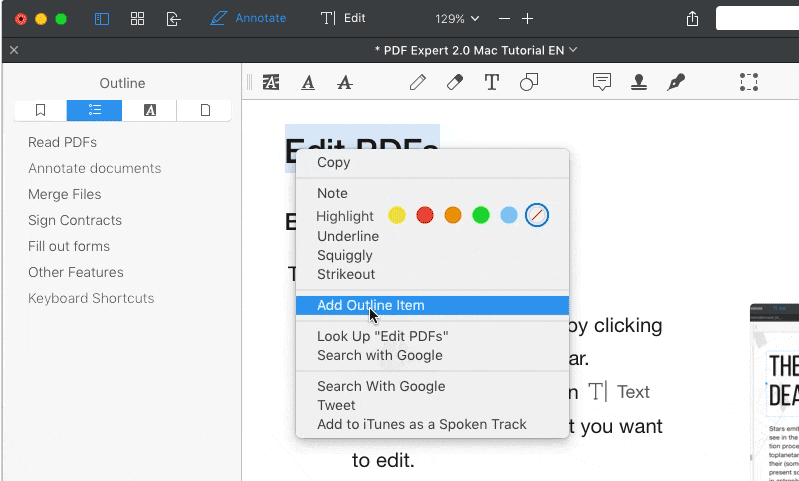Choose the Text annotation tool

[491, 83]
